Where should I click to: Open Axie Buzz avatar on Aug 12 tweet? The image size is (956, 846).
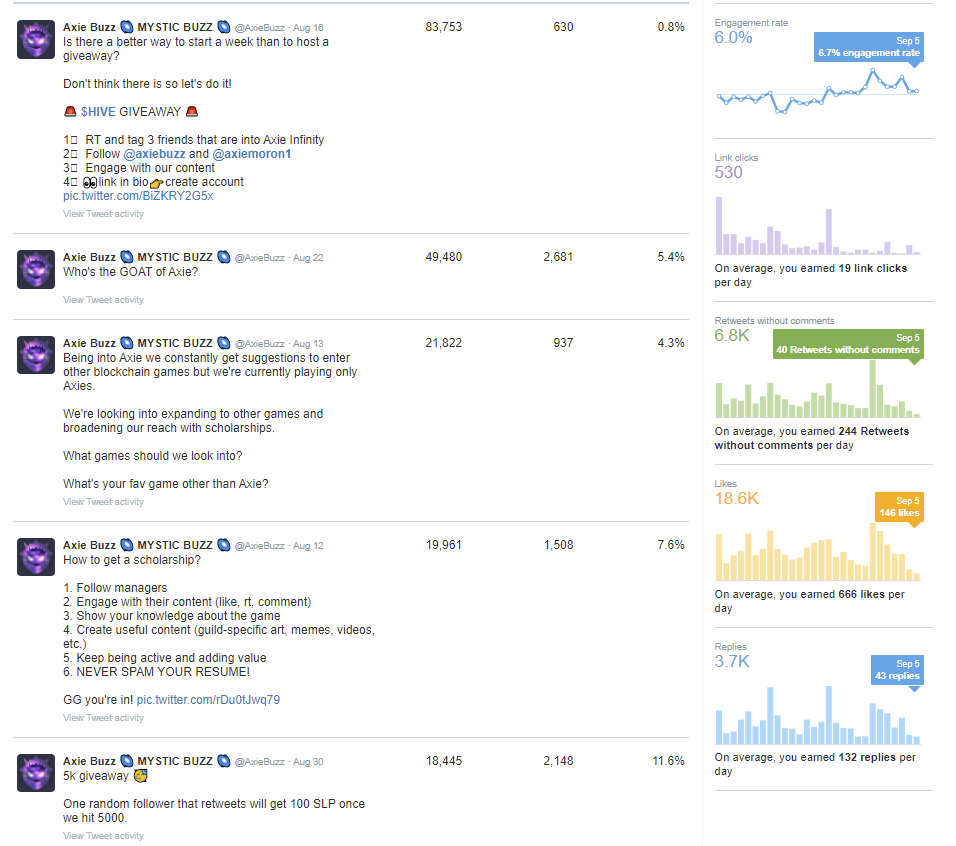[36, 557]
